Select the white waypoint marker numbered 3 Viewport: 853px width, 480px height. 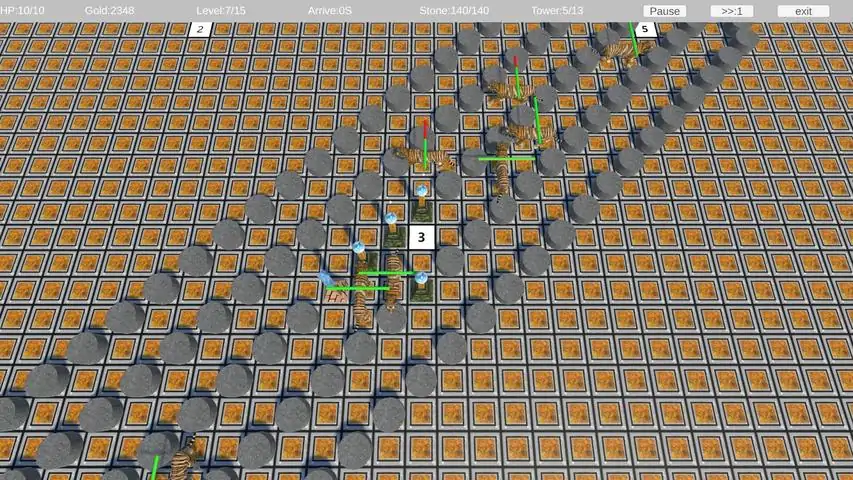(x=421, y=237)
